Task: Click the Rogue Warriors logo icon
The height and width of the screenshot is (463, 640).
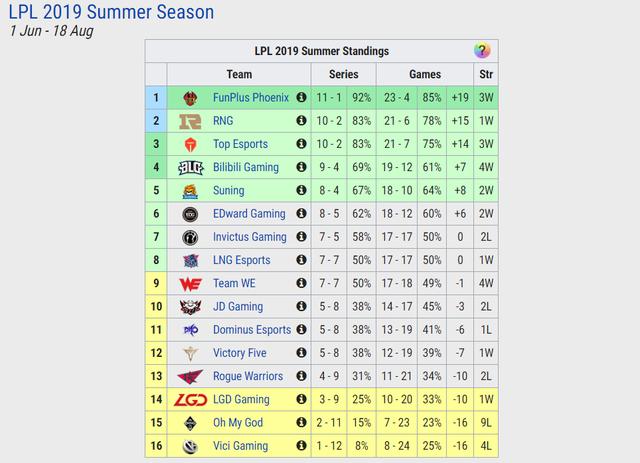Action: (x=190, y=376)
